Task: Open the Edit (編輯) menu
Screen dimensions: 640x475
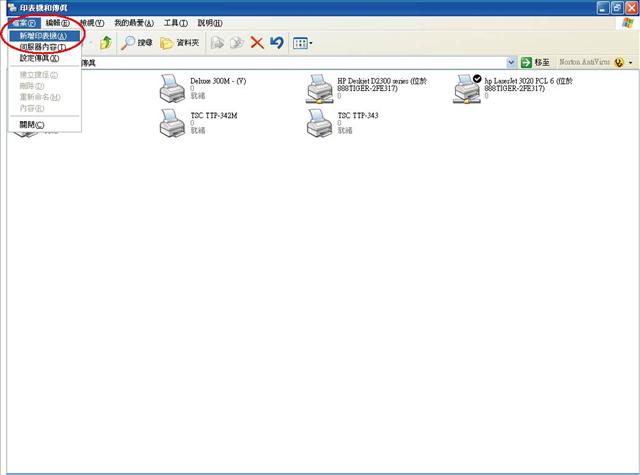Action: point(58,23)
